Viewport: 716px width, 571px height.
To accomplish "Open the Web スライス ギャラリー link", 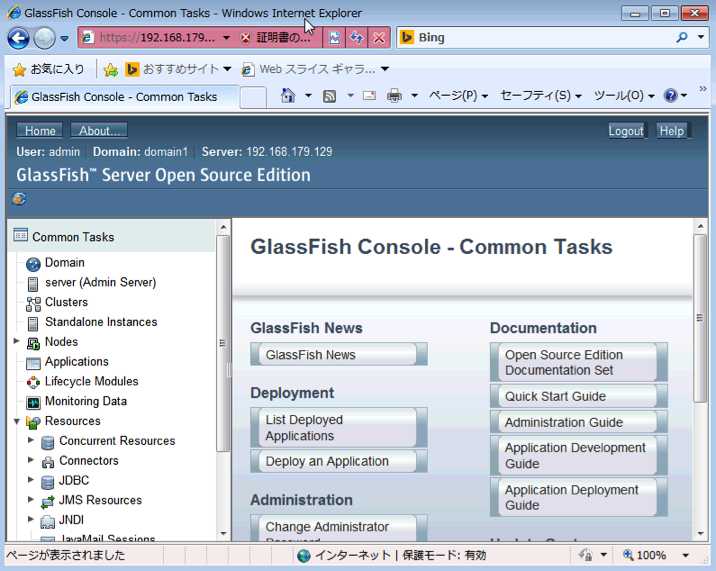I will (315, 69).
